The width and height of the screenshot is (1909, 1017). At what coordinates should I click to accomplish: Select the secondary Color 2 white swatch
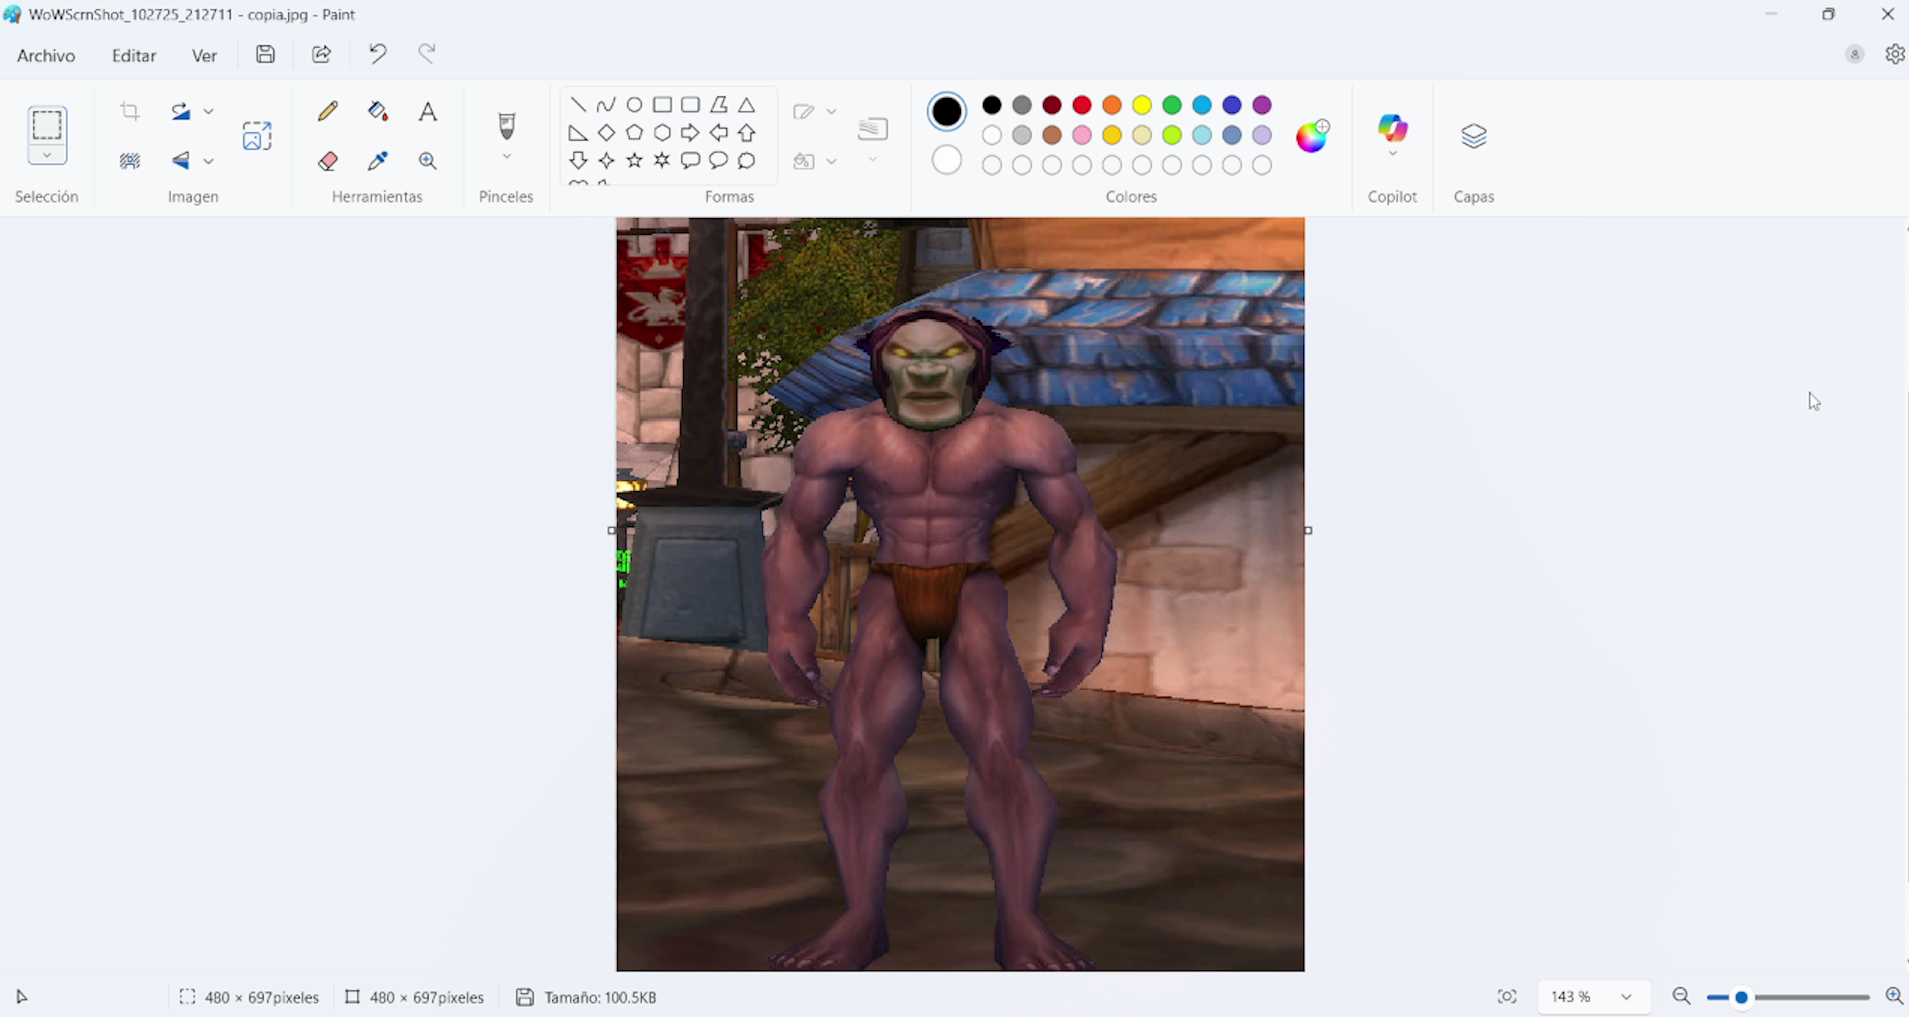tap(947, 160)
